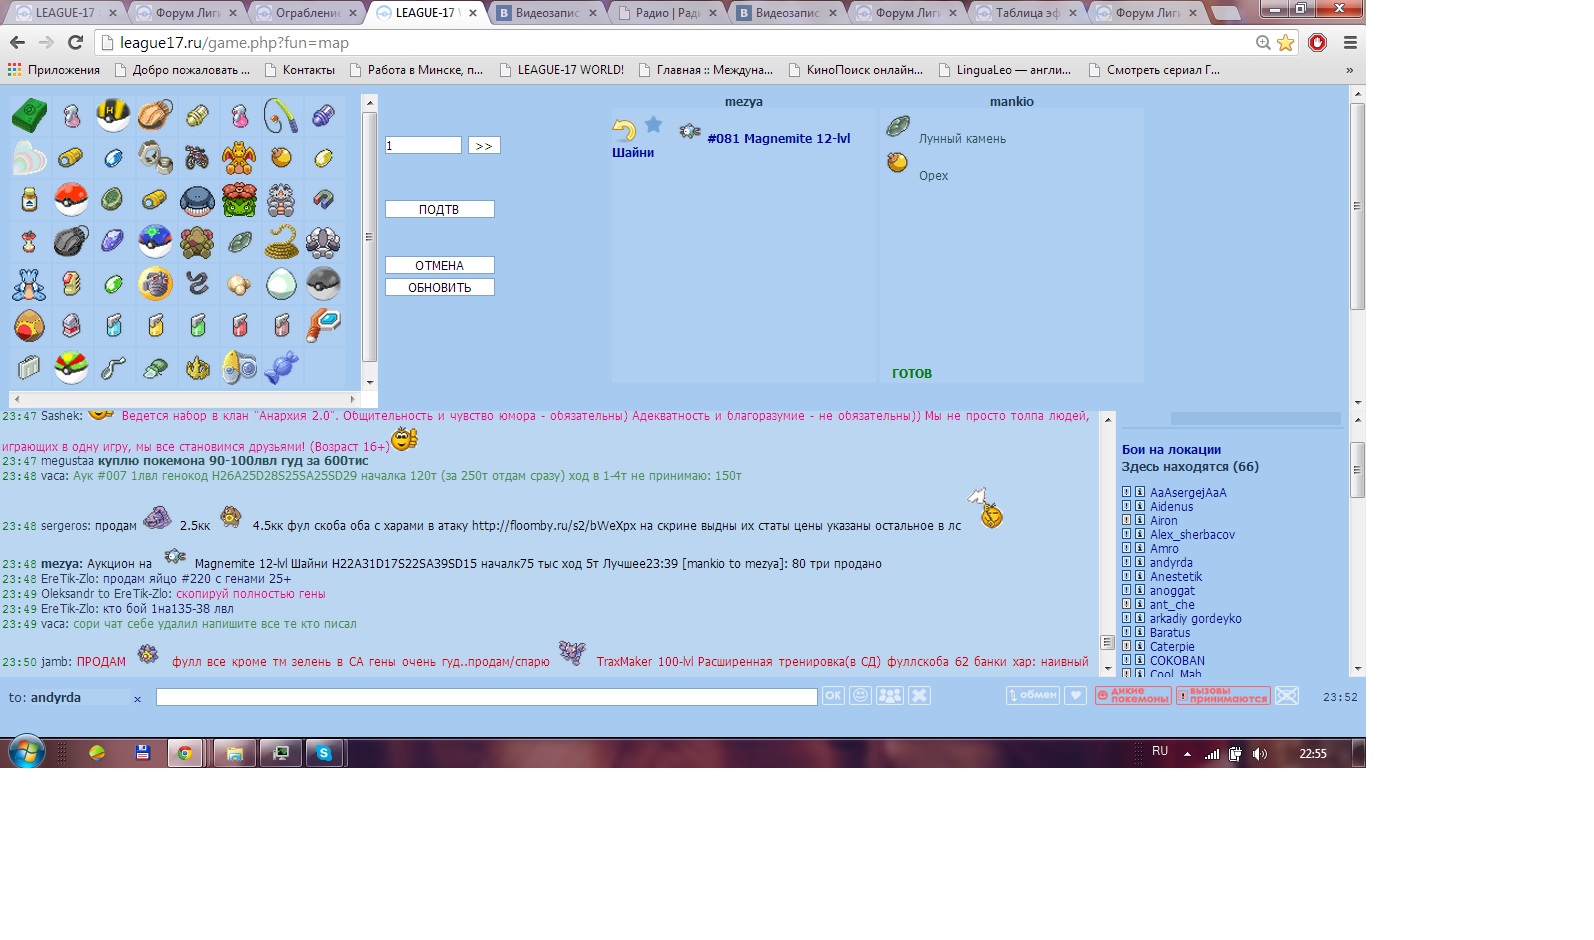
Task: Switch to Ограбление browser tab
Action: click(x=308, y=13)
